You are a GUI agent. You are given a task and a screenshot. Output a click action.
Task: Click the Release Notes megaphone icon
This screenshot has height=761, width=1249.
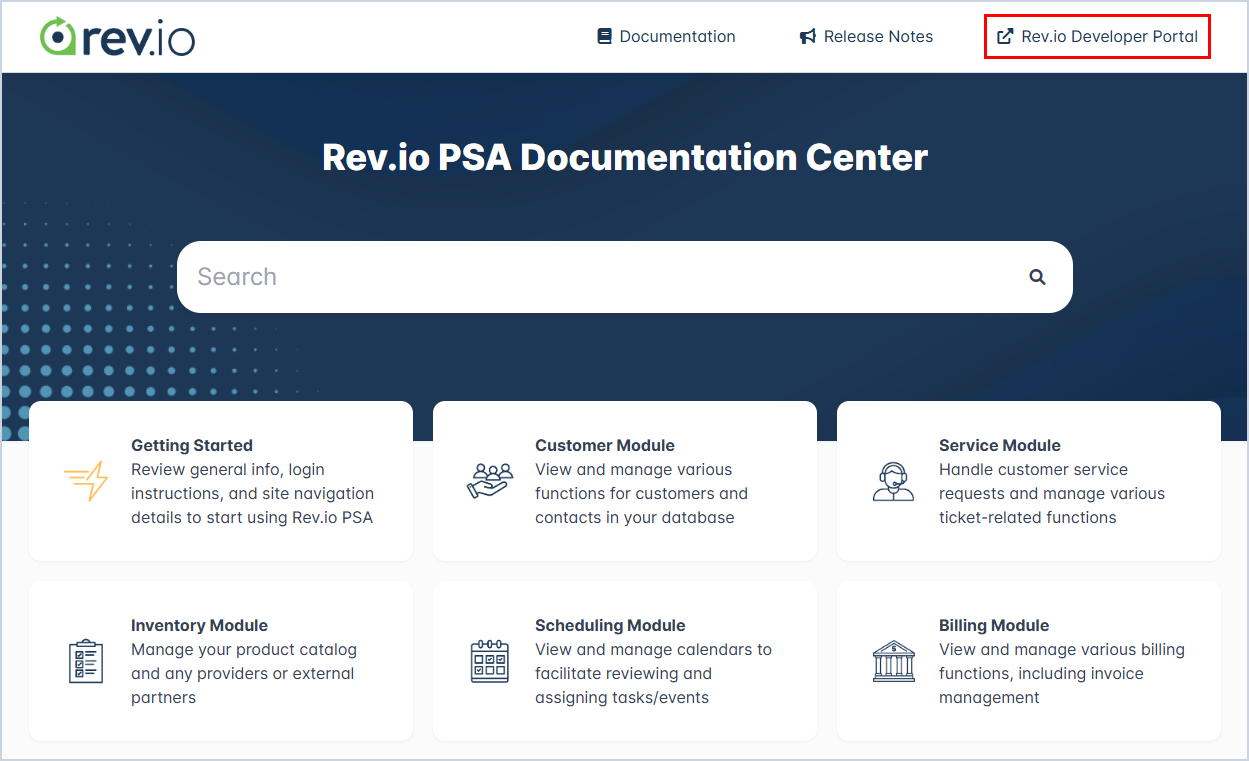(x=808, y=37)
